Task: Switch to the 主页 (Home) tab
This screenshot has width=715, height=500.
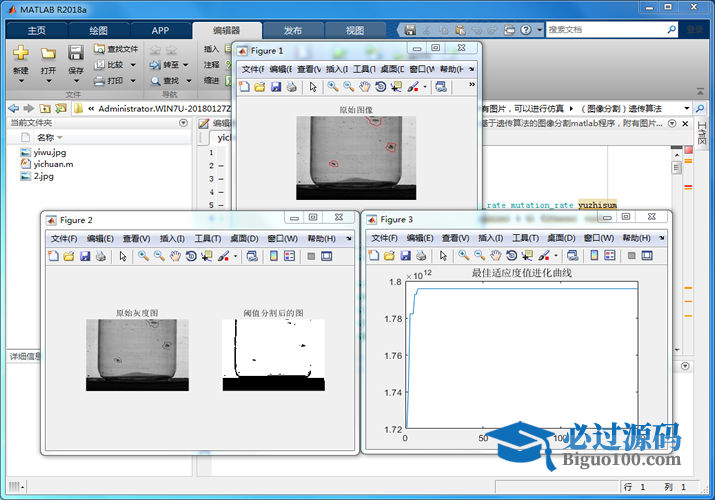Action: point(37,31)
